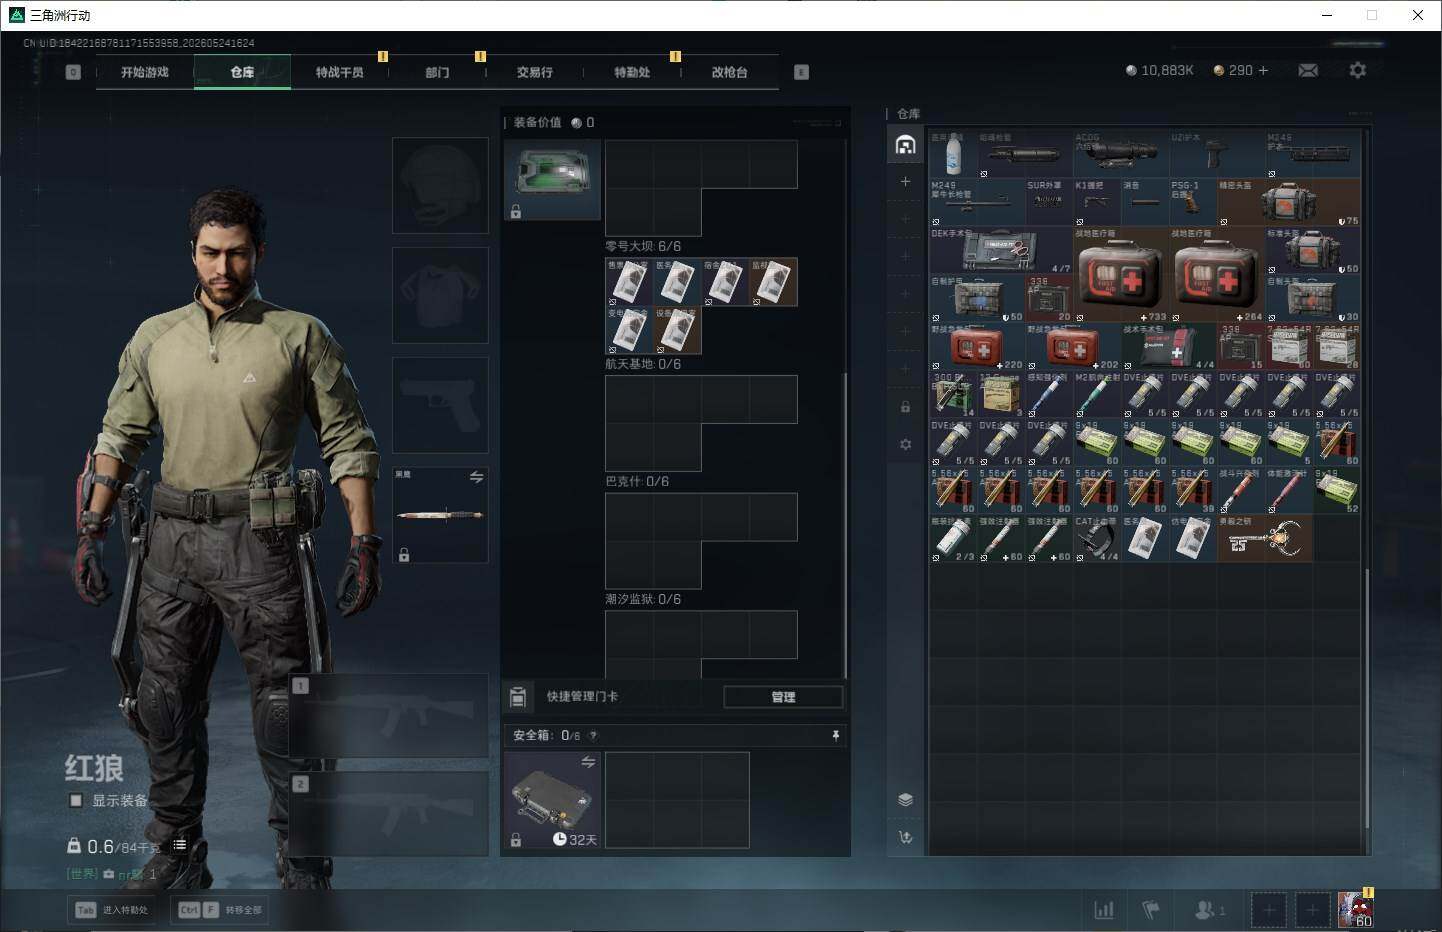Screen dimensions: 1442x932
Task: Swap the melee weapon using arrows icon
Action: [x=476, y=477]
